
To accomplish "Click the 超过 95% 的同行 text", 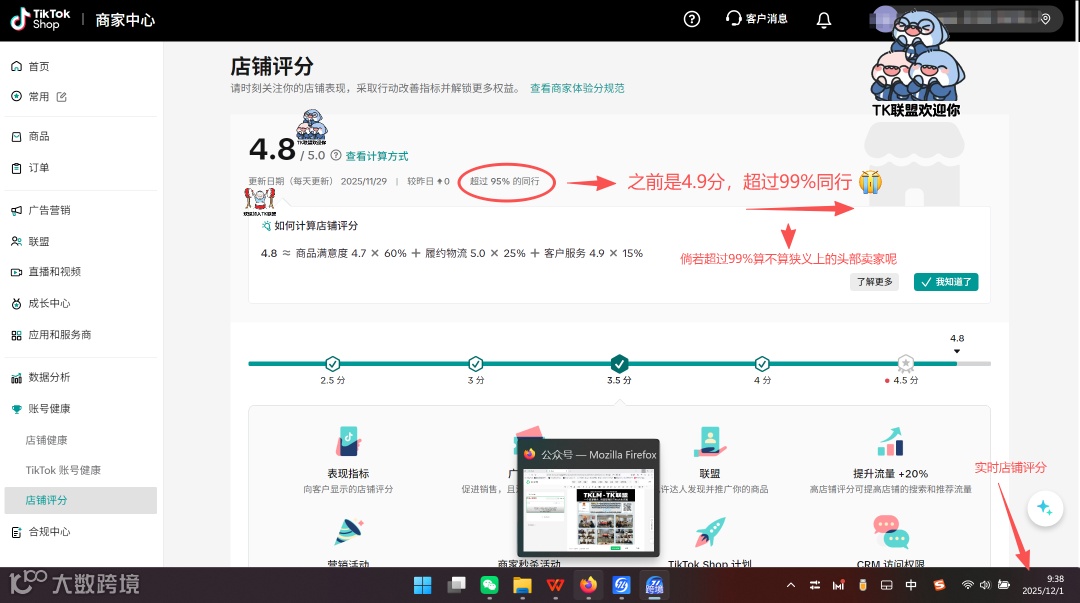I will (x=505, y=181).
